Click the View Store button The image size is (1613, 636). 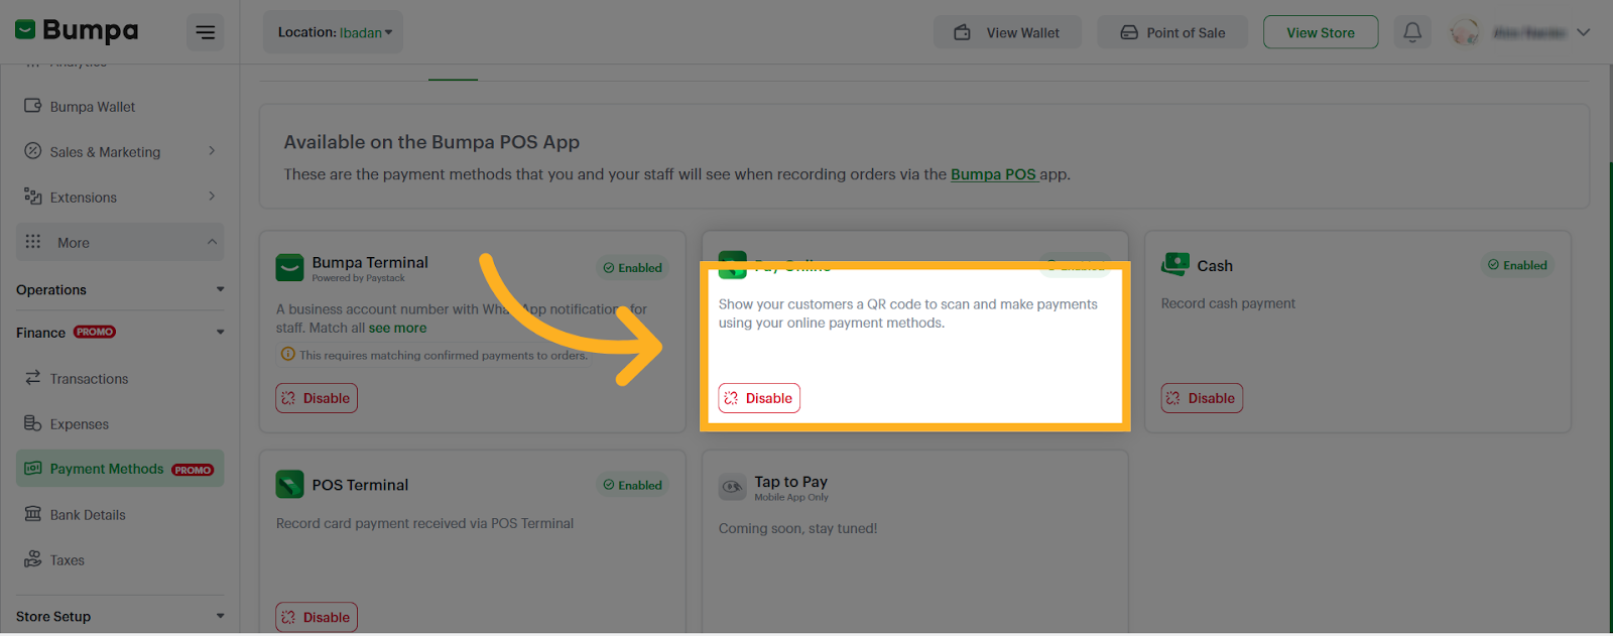pos(1320,32)
